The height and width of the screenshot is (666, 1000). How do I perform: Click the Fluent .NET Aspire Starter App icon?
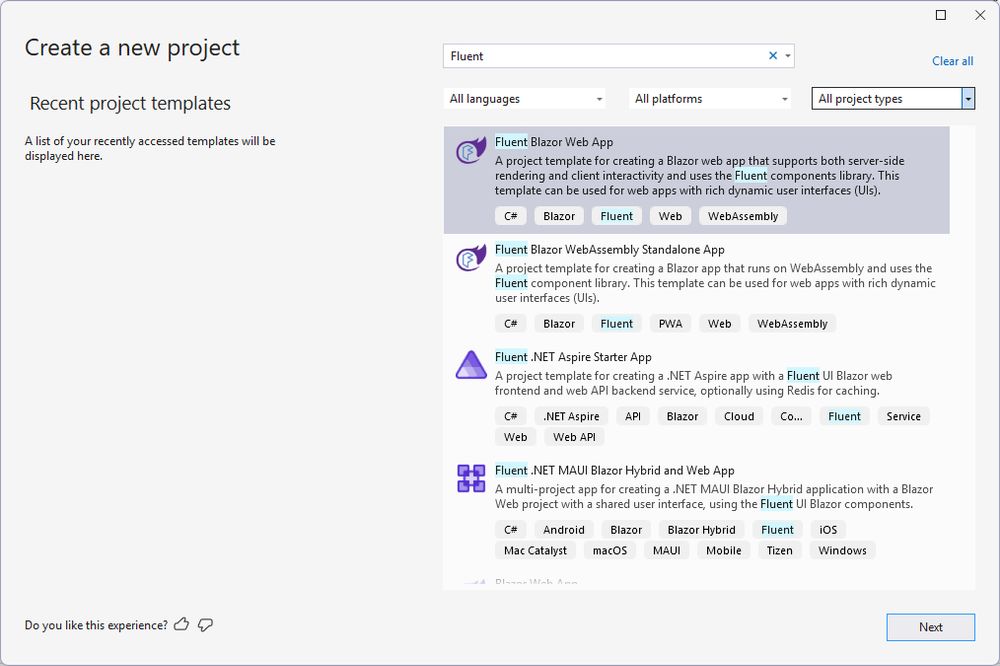click(471, 365)
